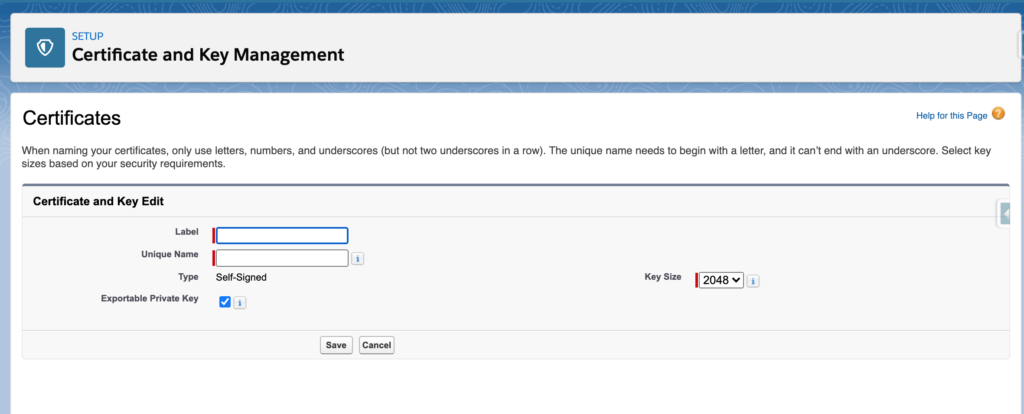Open the Key Size 2048 dropdown
Viewport: 1024px width, 414px height.
point(721,281)
